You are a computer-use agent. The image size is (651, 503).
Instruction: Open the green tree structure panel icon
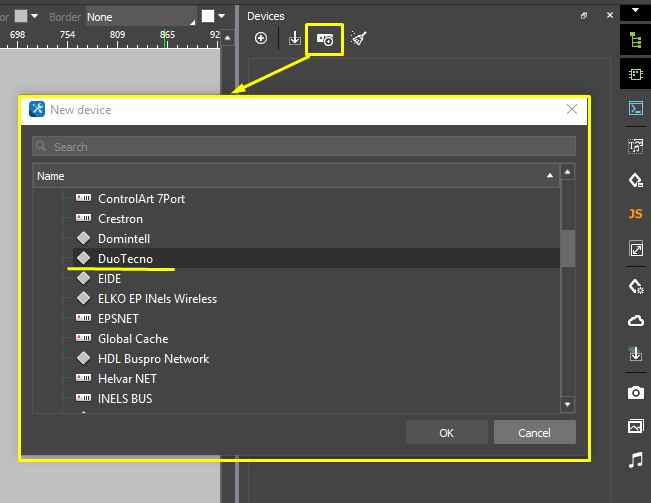click(635, 40)
